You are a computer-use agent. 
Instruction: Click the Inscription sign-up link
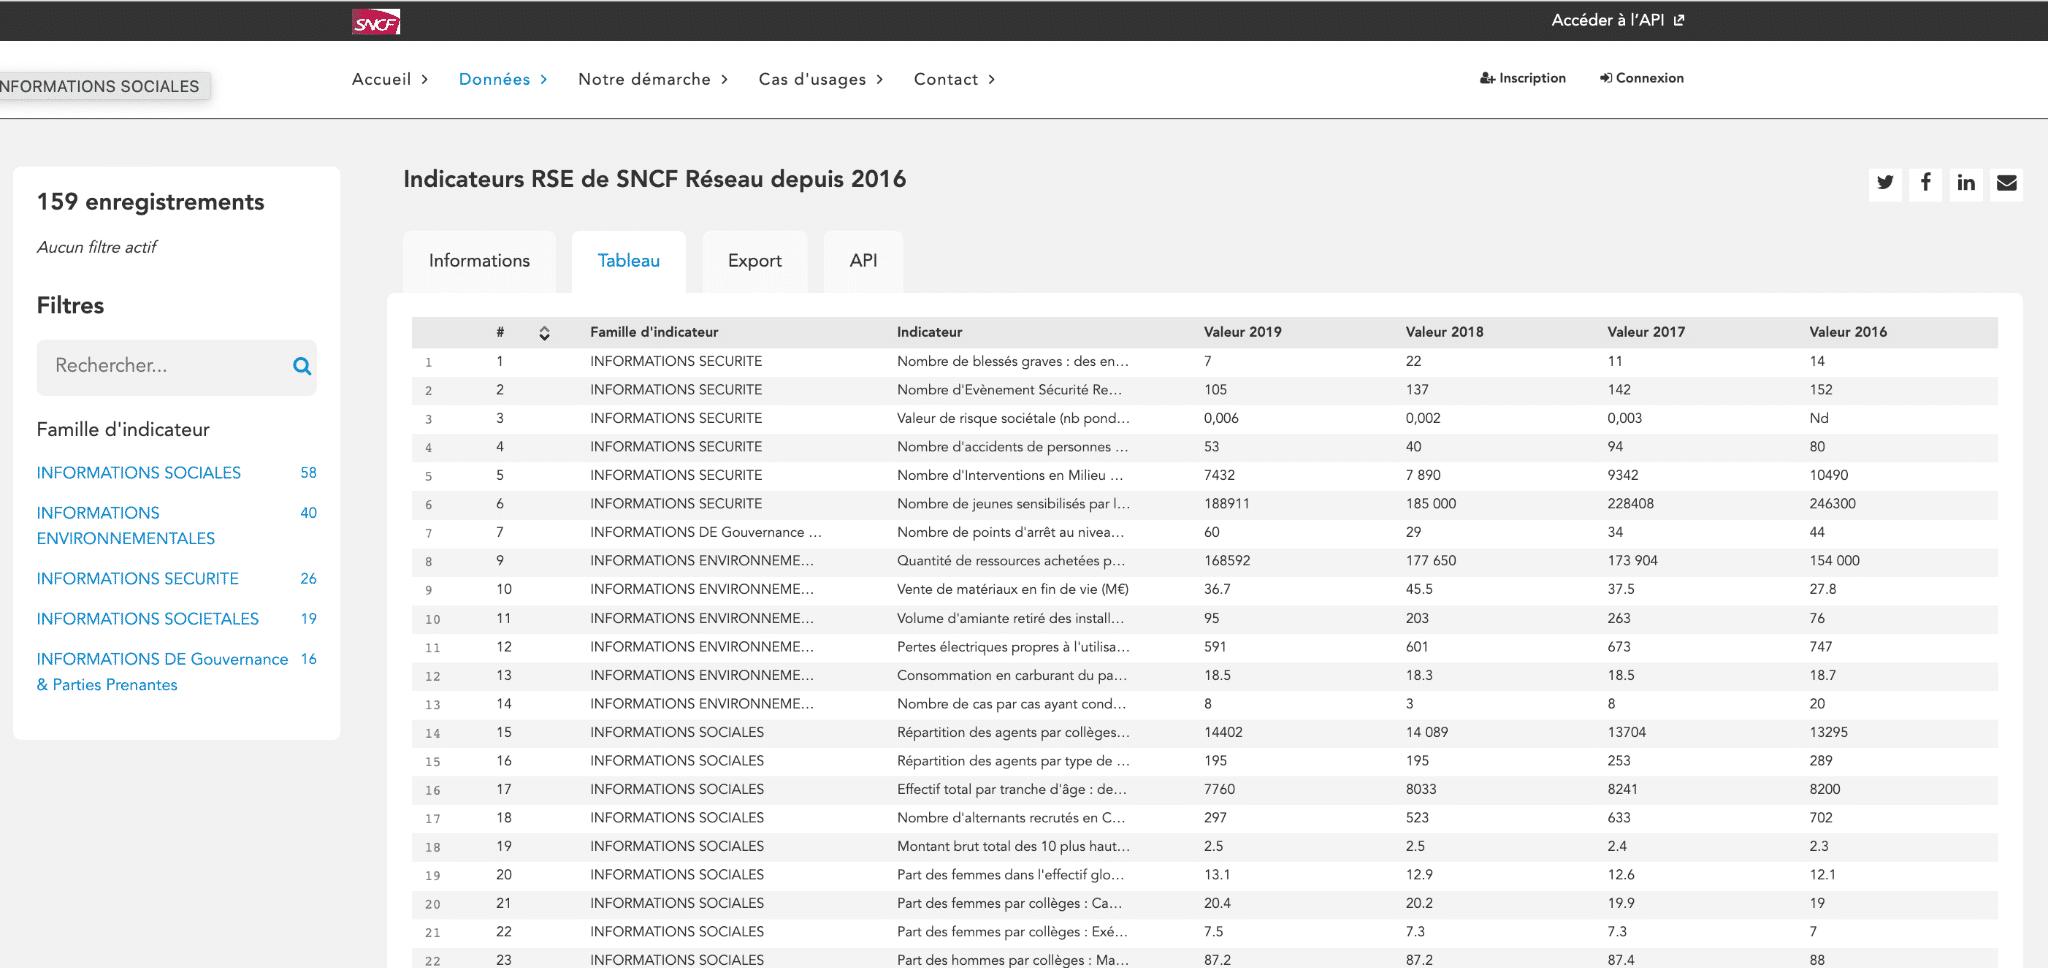[x=1523, y=78]
